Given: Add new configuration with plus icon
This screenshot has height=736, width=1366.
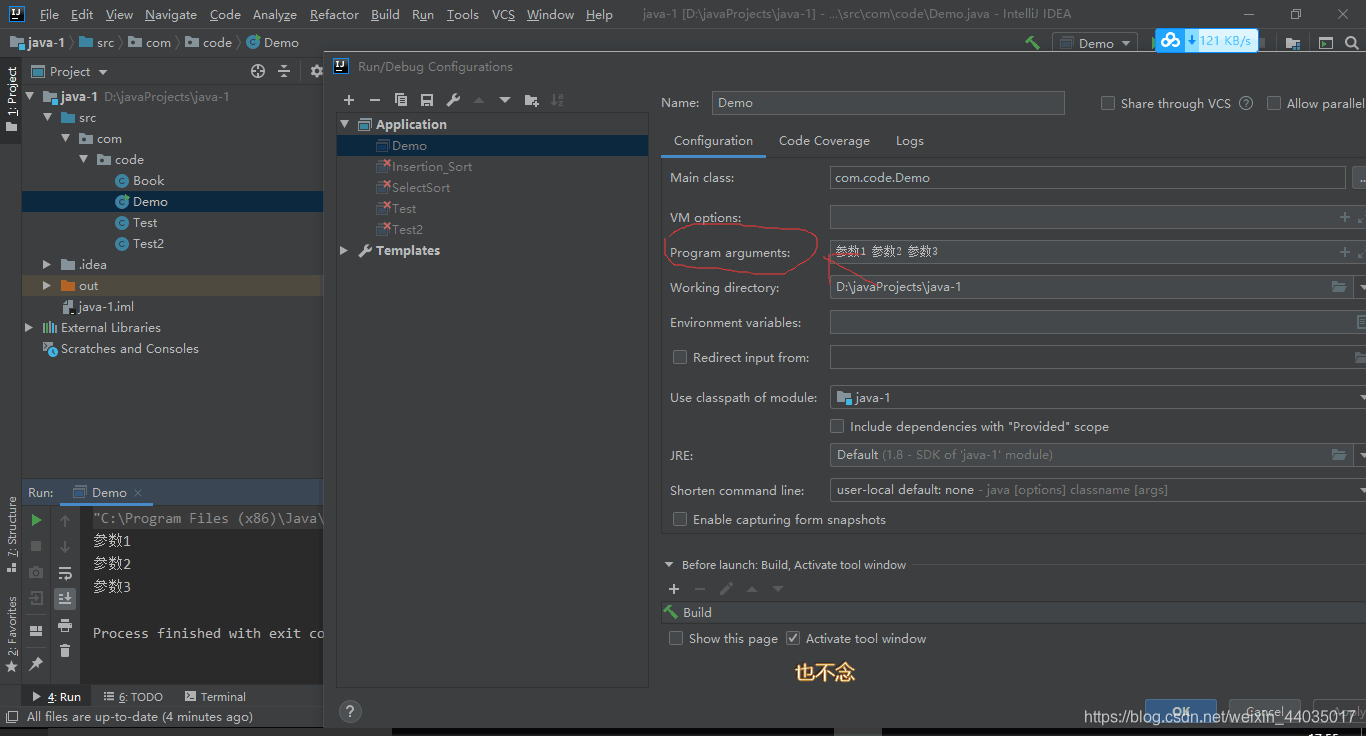Looking at the screenshot, I should coord(349,100).
